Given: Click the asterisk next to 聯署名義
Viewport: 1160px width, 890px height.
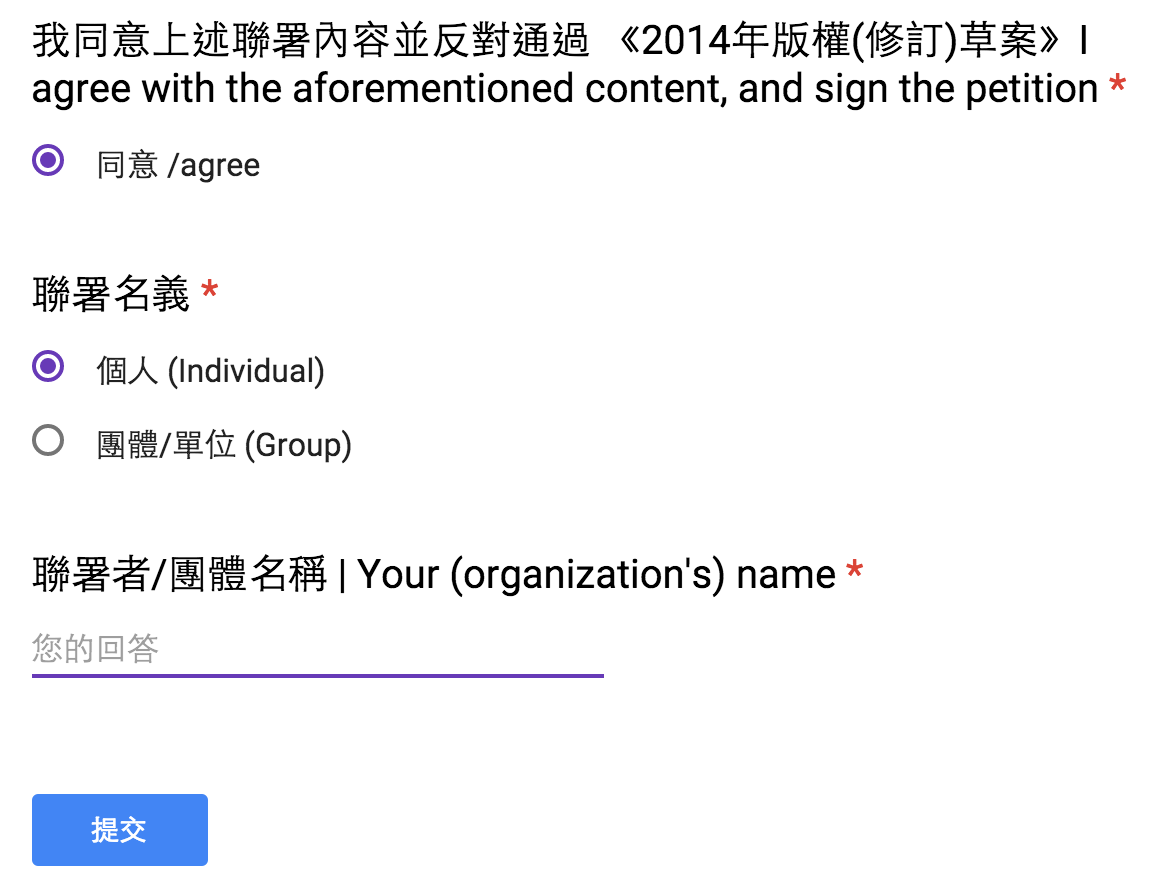Looking at the screenshot, I should pyautogui.click(x=207, y=290).
